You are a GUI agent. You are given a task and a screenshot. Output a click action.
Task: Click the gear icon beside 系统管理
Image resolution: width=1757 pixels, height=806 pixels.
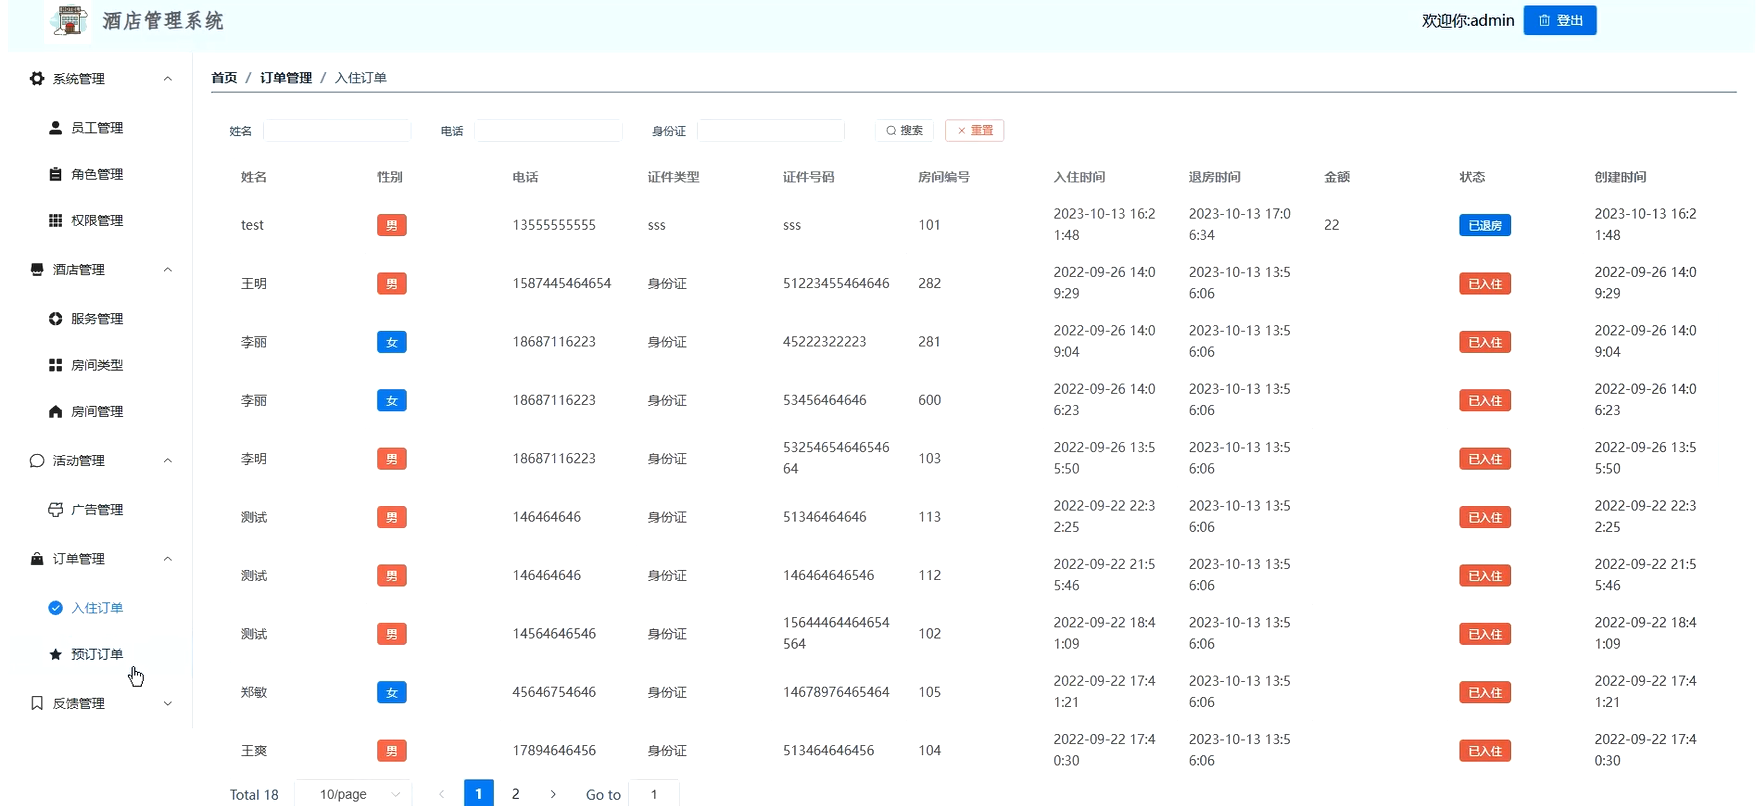click(x=37, y=78)
